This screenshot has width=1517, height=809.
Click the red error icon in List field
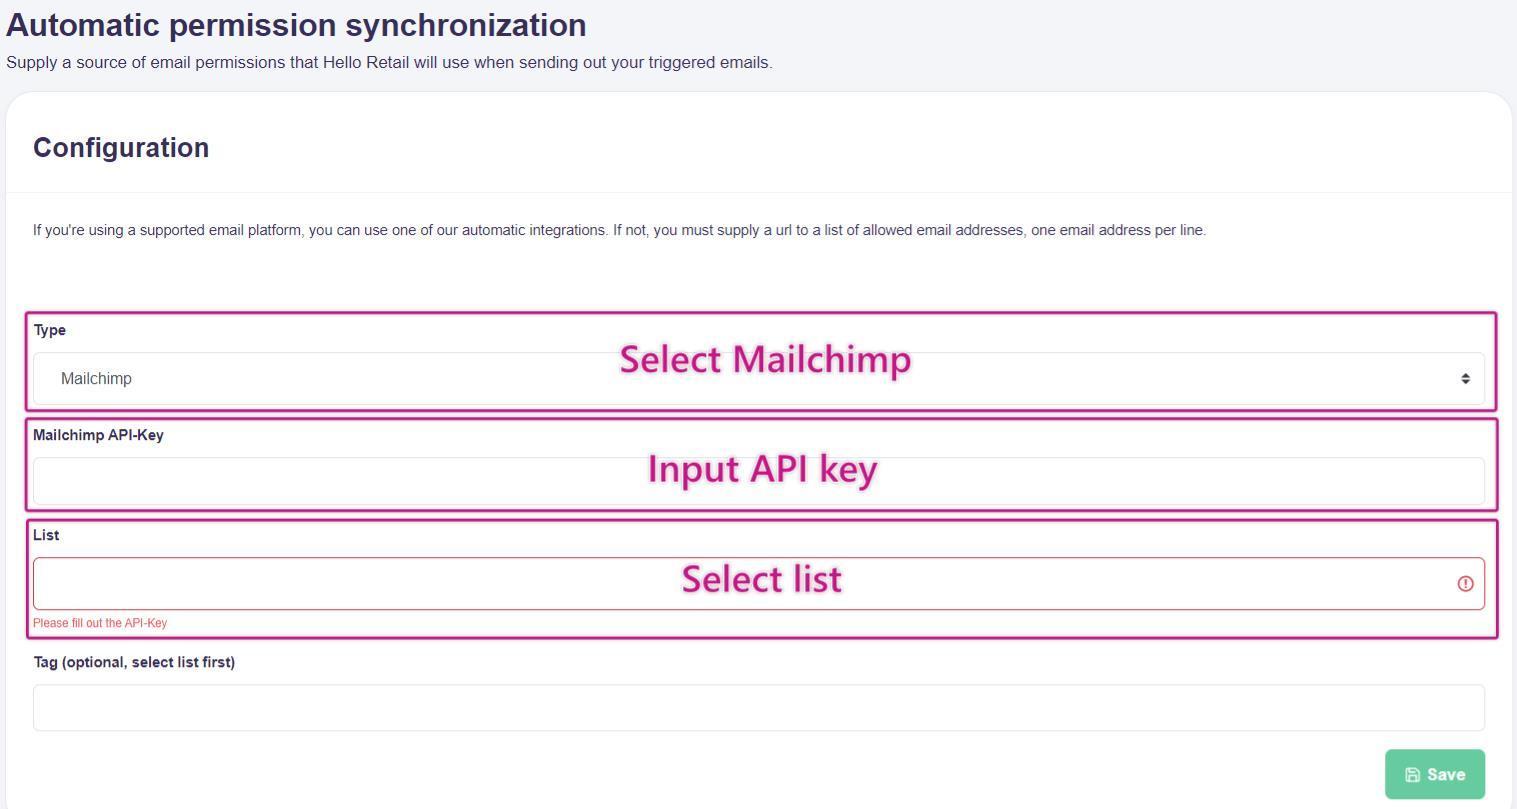click(x=1465, y=584)
